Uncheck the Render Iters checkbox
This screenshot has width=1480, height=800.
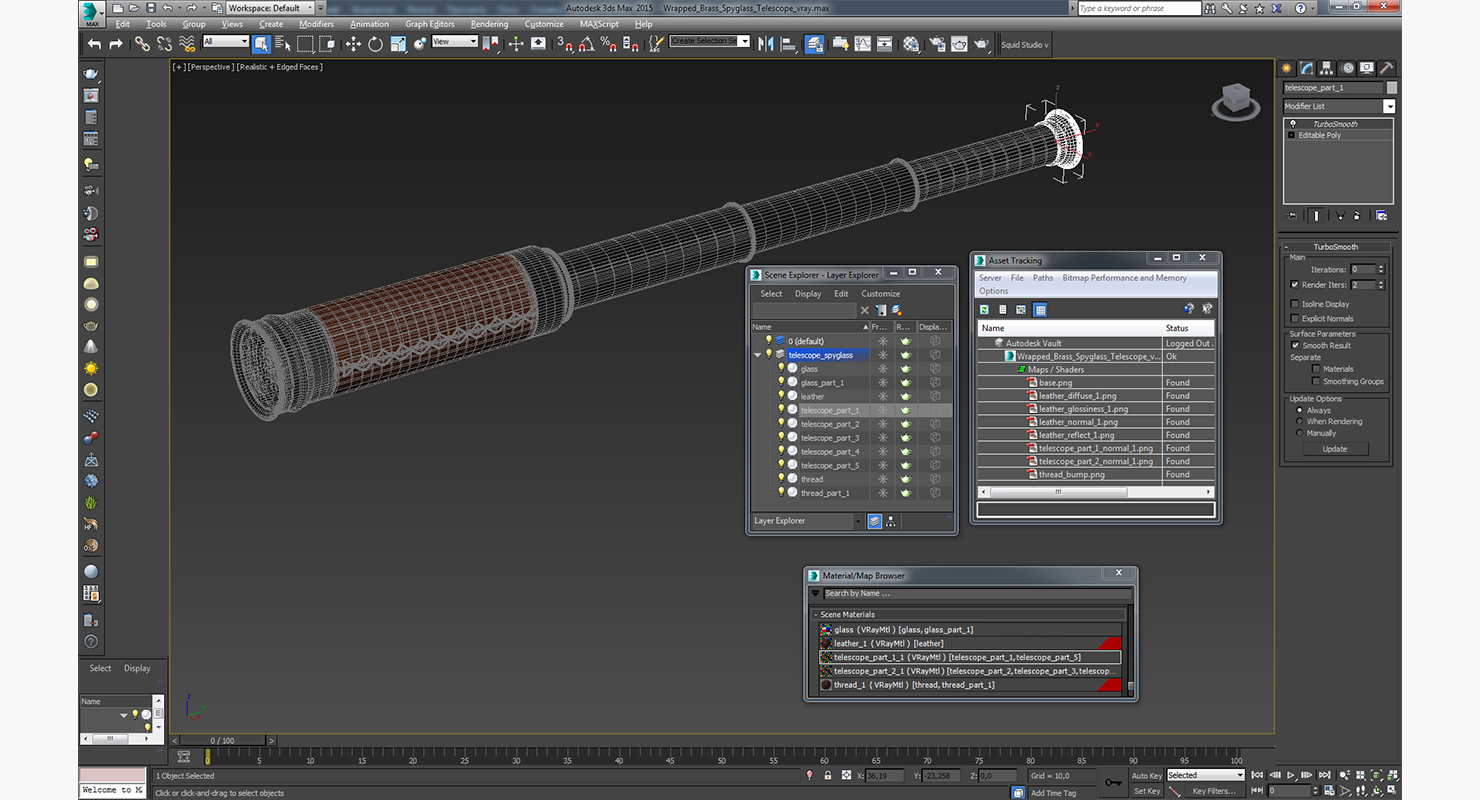(x=1295, y=285)
